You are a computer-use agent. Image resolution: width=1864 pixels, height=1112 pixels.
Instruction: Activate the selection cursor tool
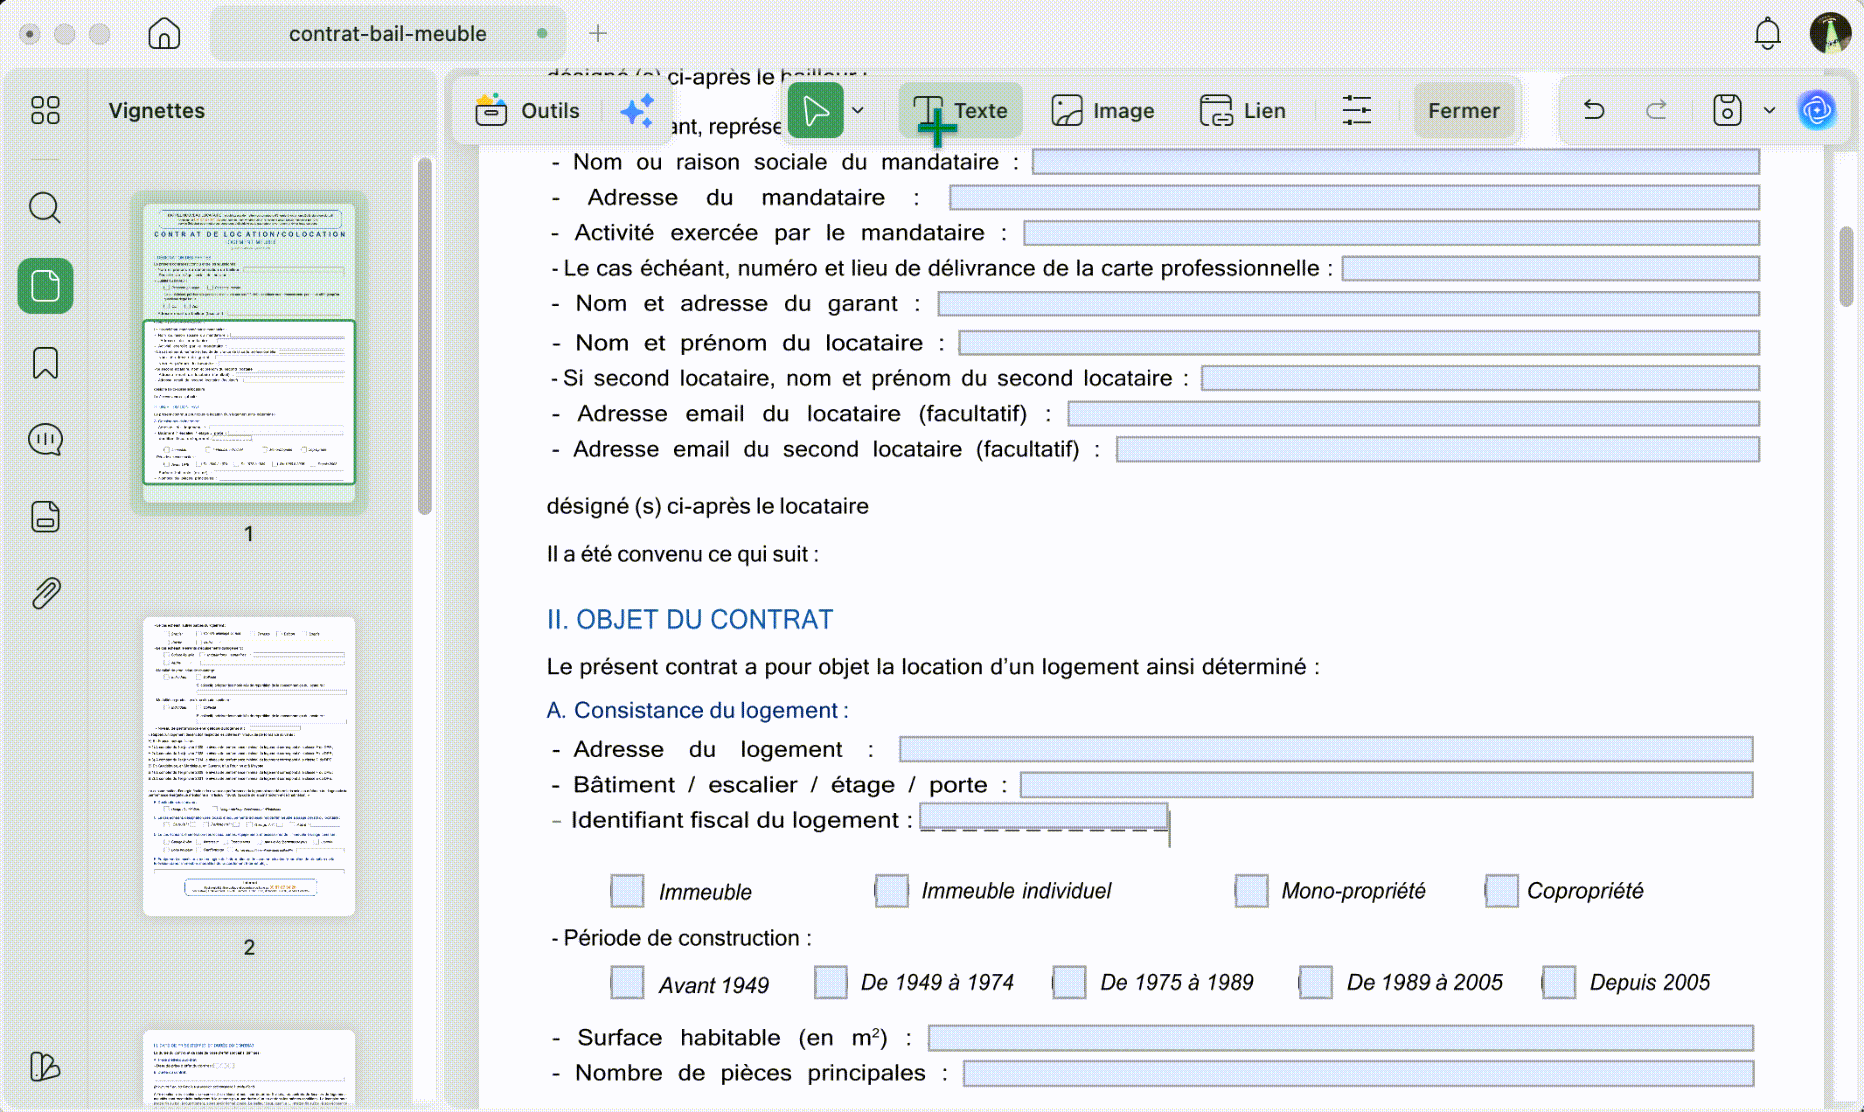[815, 110]
